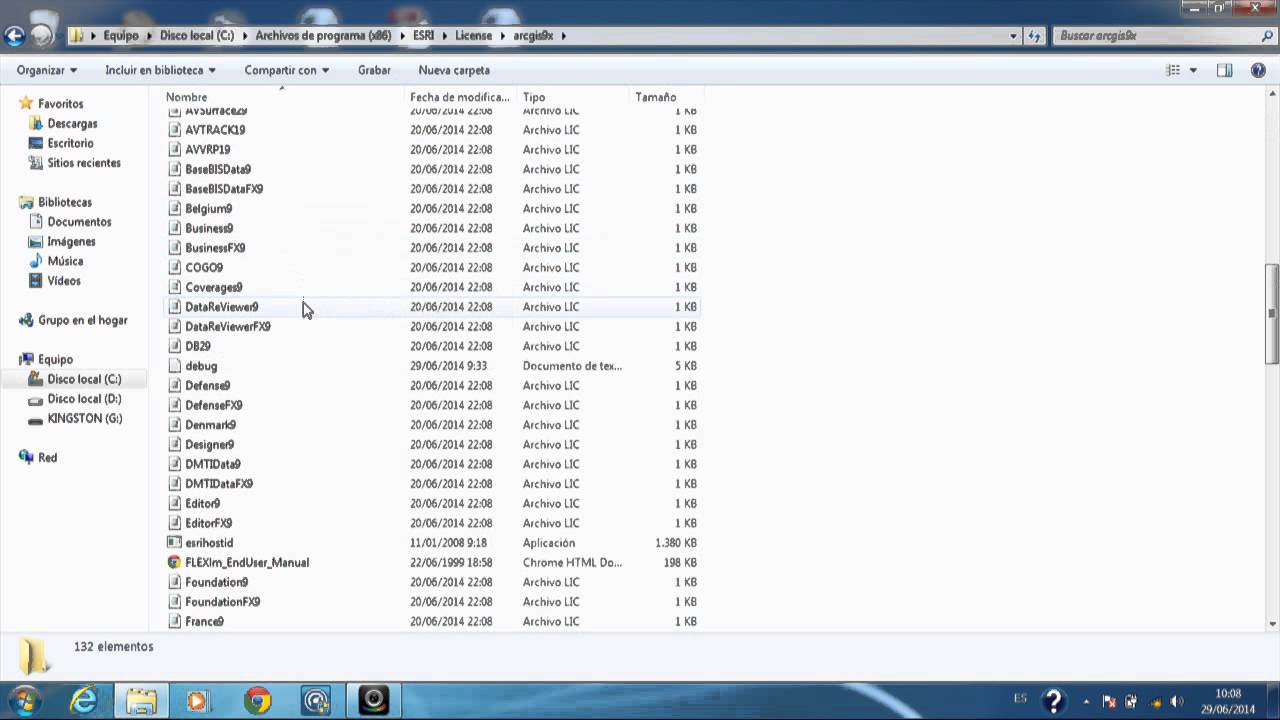
Task: Click the Back navigation arrow button
Action: coord(14,36)
